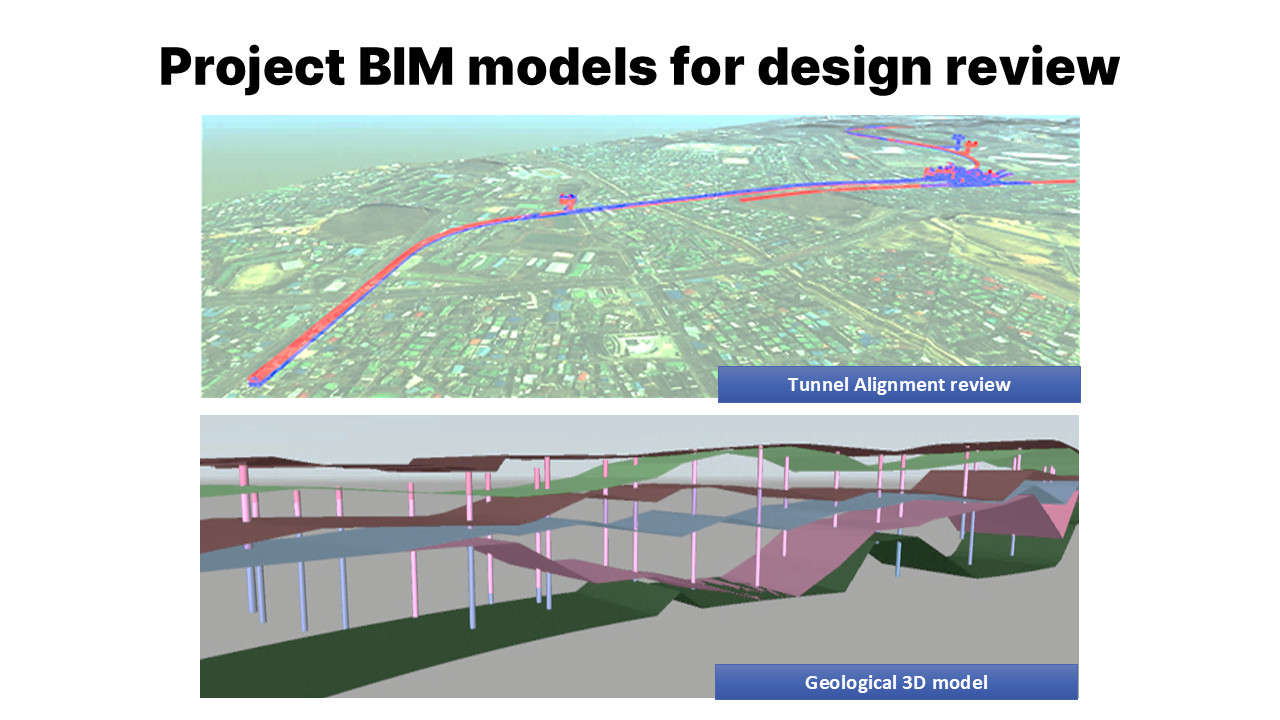This screenshot has height=720, width=1280.
Task: Click the tunnel's lower-left end on the map
Action: [x=258, y=379]
